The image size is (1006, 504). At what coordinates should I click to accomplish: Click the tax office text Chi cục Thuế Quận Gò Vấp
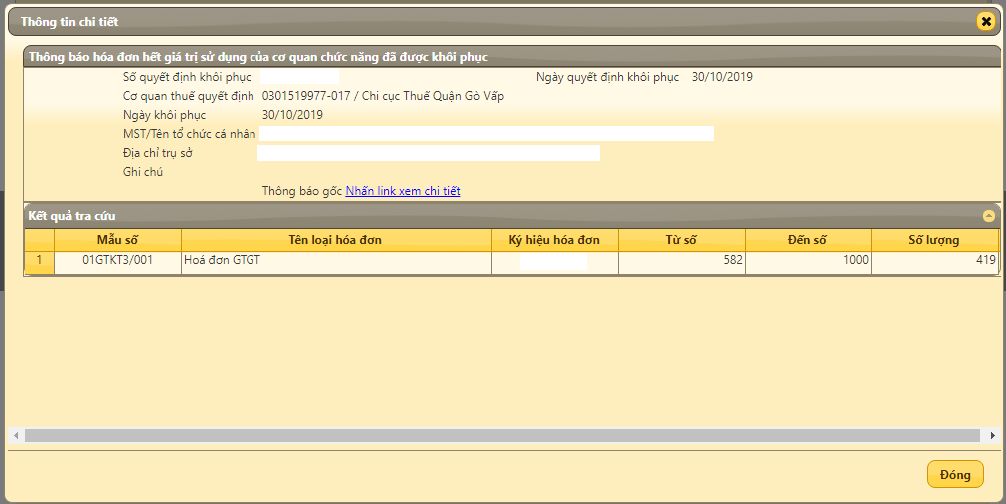[433, 96]
